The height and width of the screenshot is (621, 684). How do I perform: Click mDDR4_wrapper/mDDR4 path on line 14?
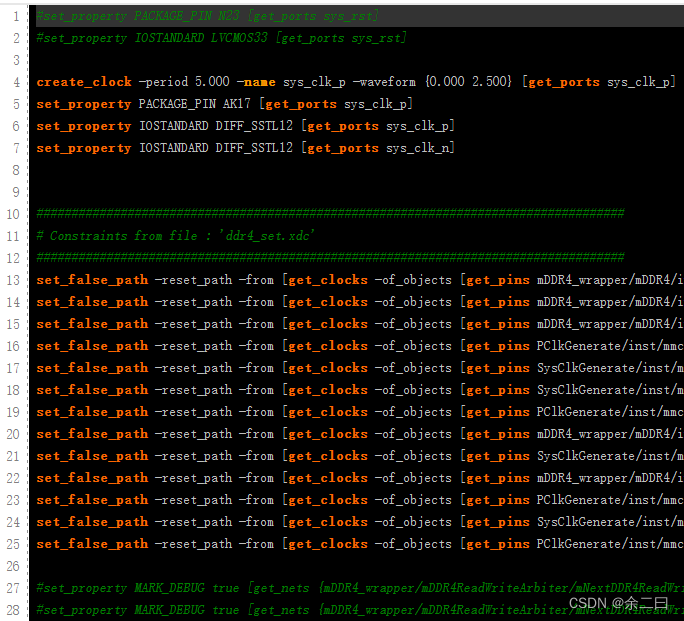click(x=610, y=302)
